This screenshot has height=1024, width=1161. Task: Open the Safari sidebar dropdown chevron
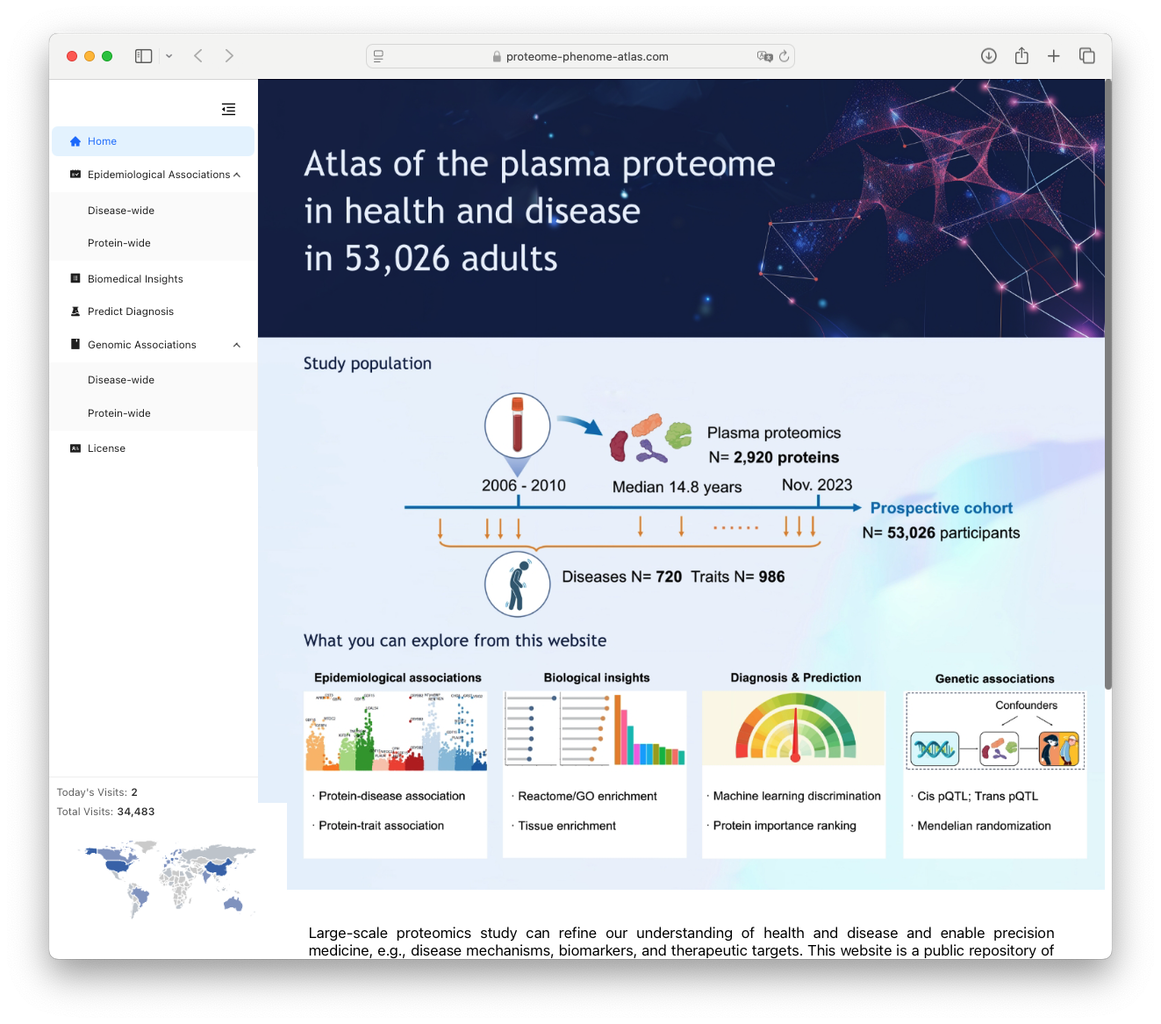pyautogui.click(x=169, y=56)
